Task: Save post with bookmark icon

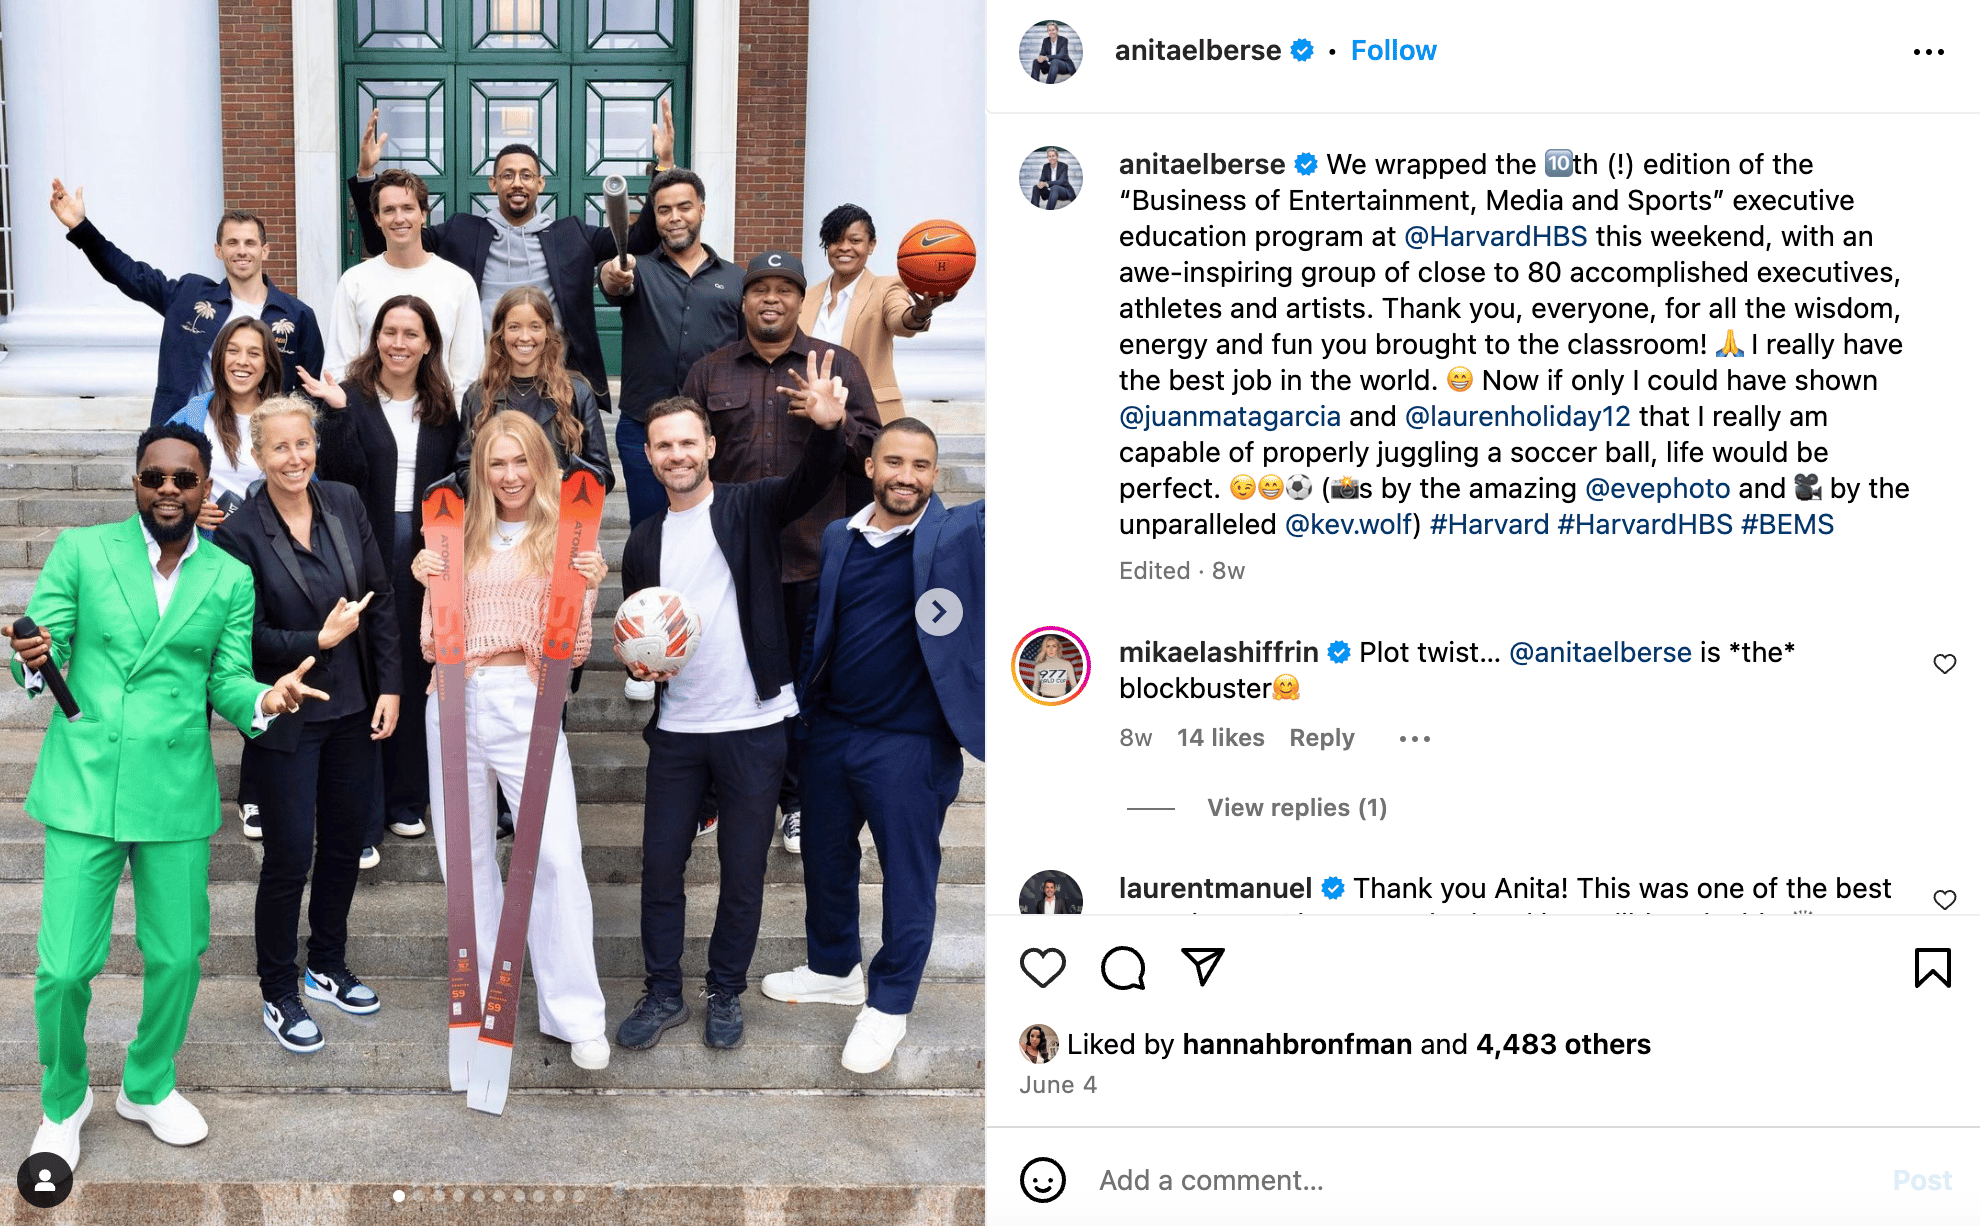Action: point(1932,968)
